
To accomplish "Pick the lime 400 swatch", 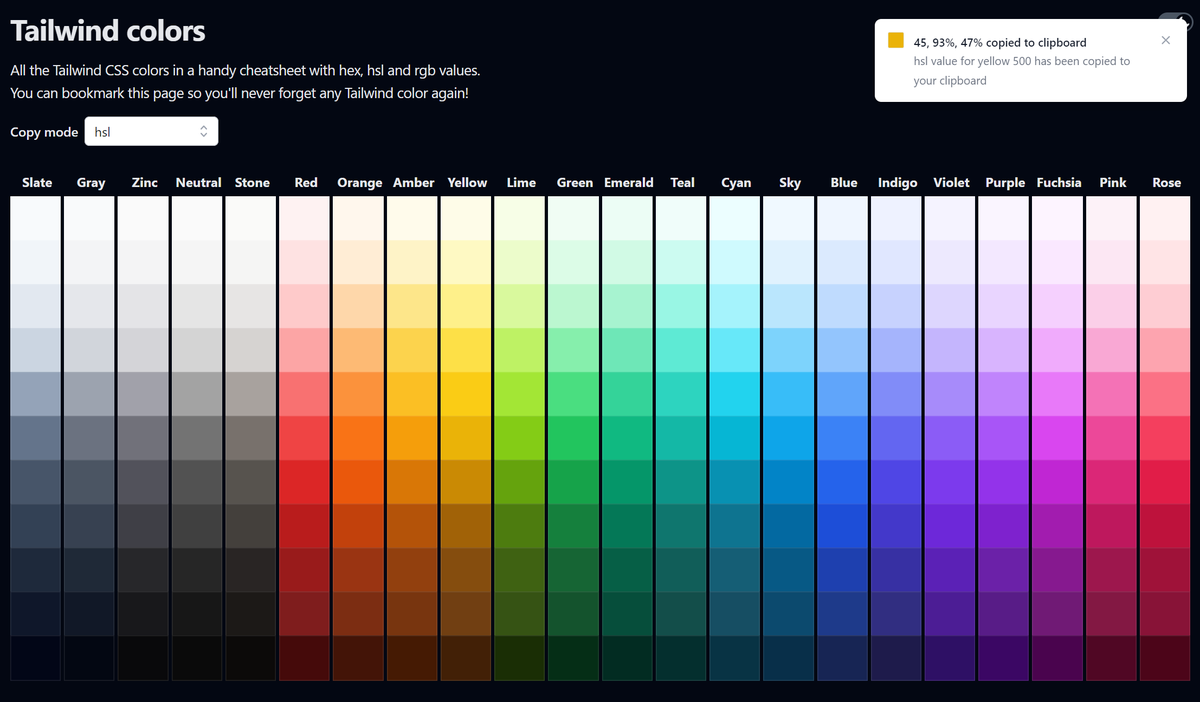I will coord(521,394).
